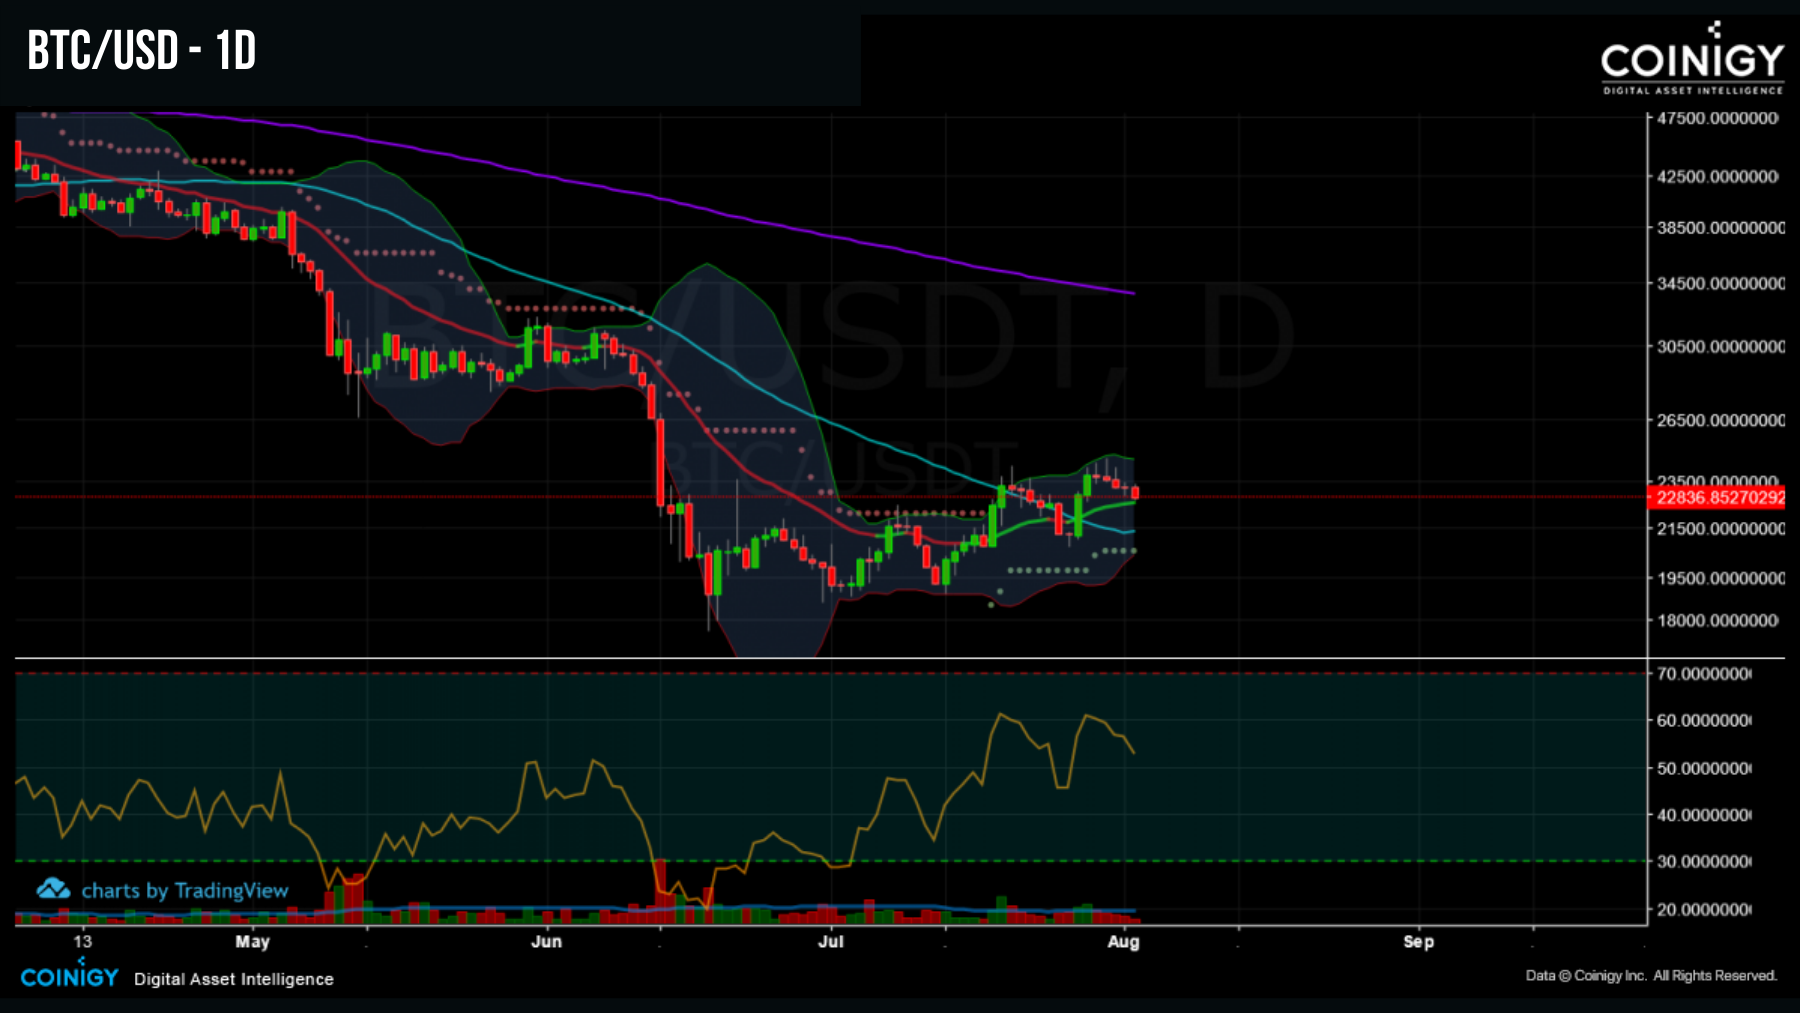The height and width of the screenshot is (1013, 1800).
Task: Click the '13' date label on the time axis
Action: coord(82,941)
